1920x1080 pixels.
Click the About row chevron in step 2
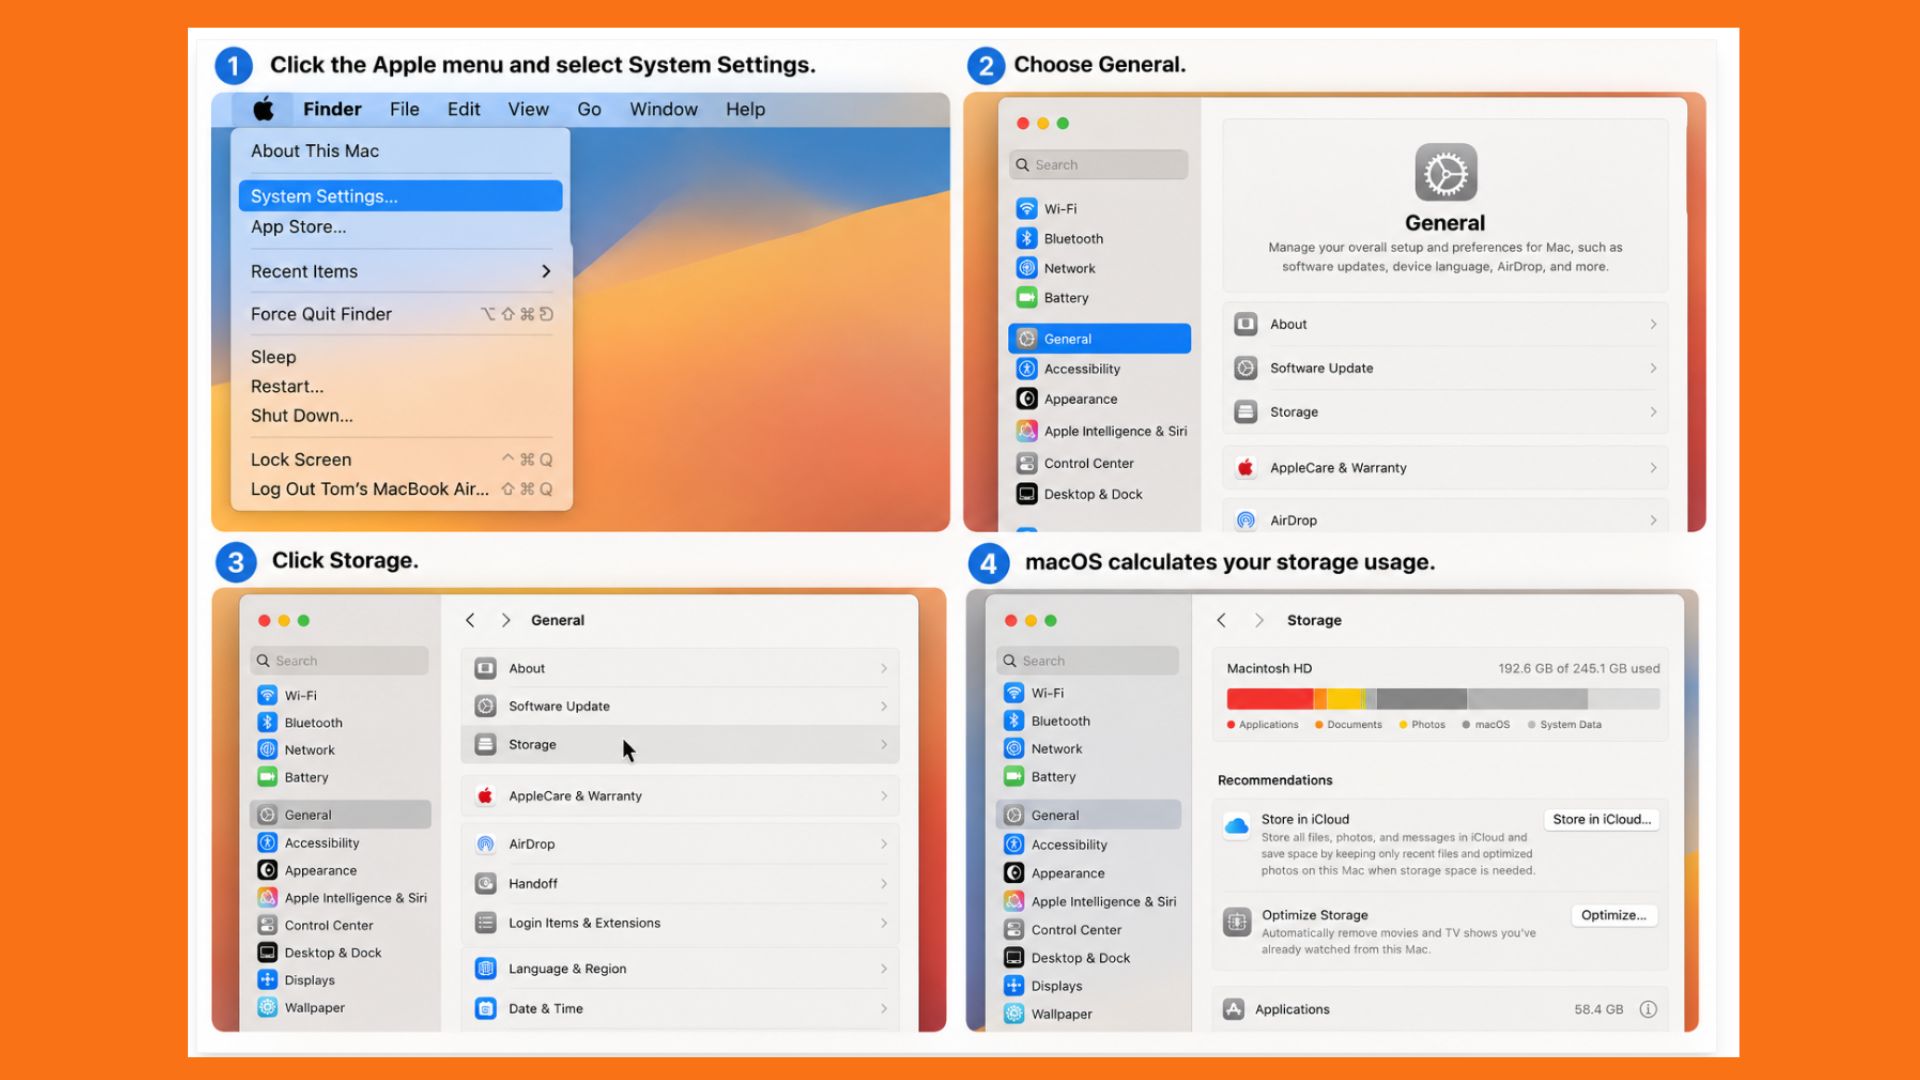[1653, 324]
